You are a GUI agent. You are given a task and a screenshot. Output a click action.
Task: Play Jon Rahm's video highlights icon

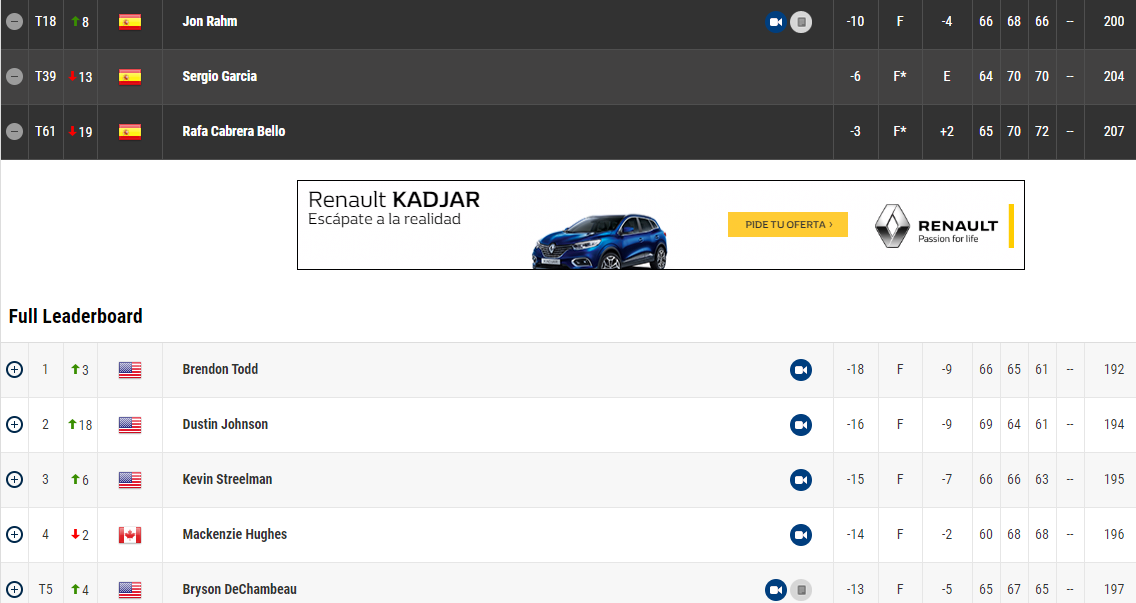coord(775,22)
